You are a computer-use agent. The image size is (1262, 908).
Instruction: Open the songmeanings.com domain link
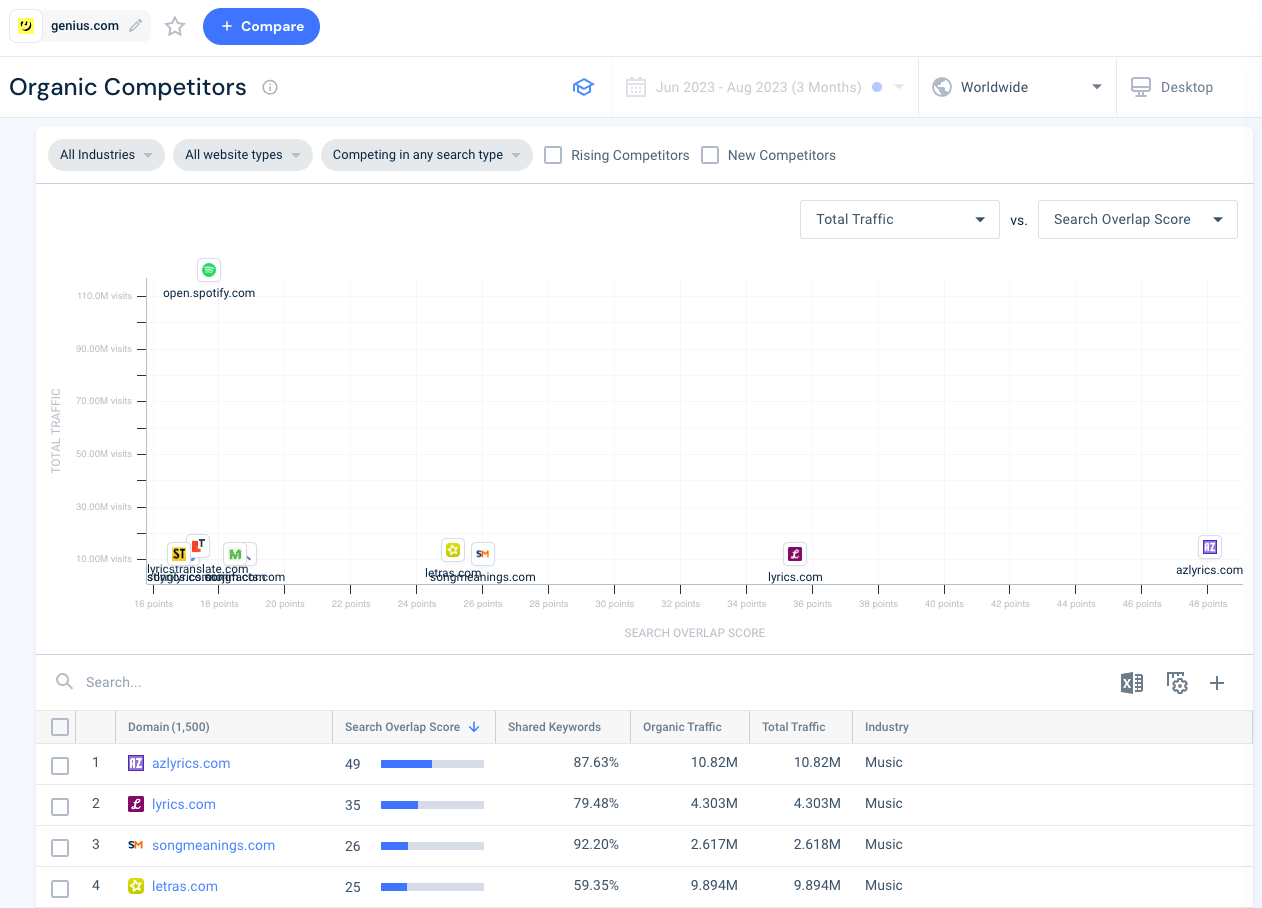click(x=213, y=845)
